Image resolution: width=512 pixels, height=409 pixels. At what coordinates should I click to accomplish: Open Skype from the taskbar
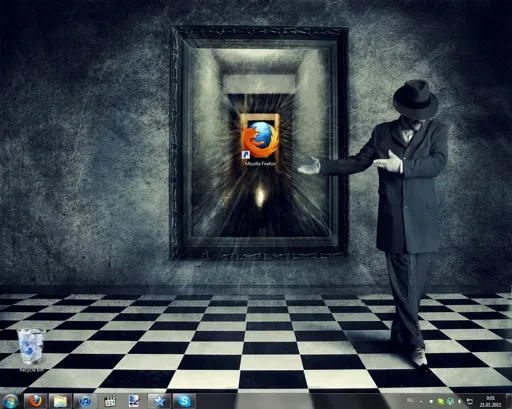pyautogui.click(x=184, y=401)
